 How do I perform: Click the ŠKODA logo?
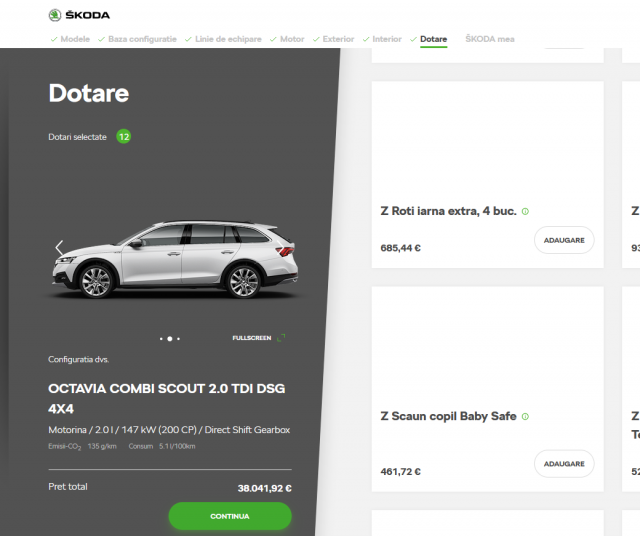(79, 15)
